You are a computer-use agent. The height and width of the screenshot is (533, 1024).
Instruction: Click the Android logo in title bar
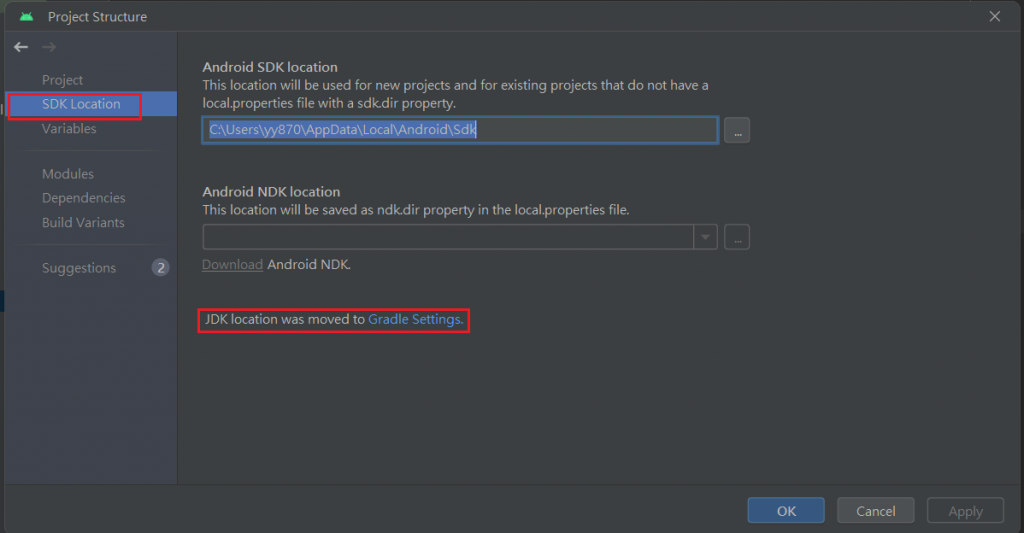tap(26, 16)
